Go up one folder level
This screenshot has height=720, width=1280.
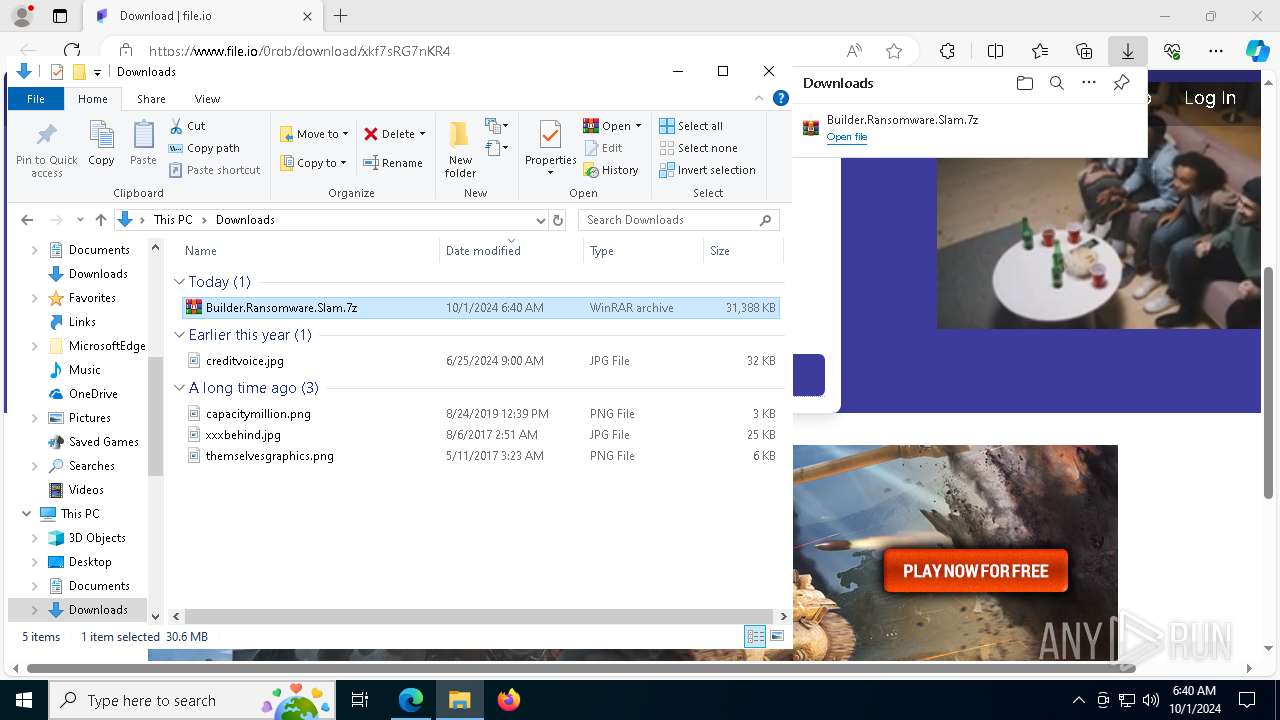click(100, 220)
